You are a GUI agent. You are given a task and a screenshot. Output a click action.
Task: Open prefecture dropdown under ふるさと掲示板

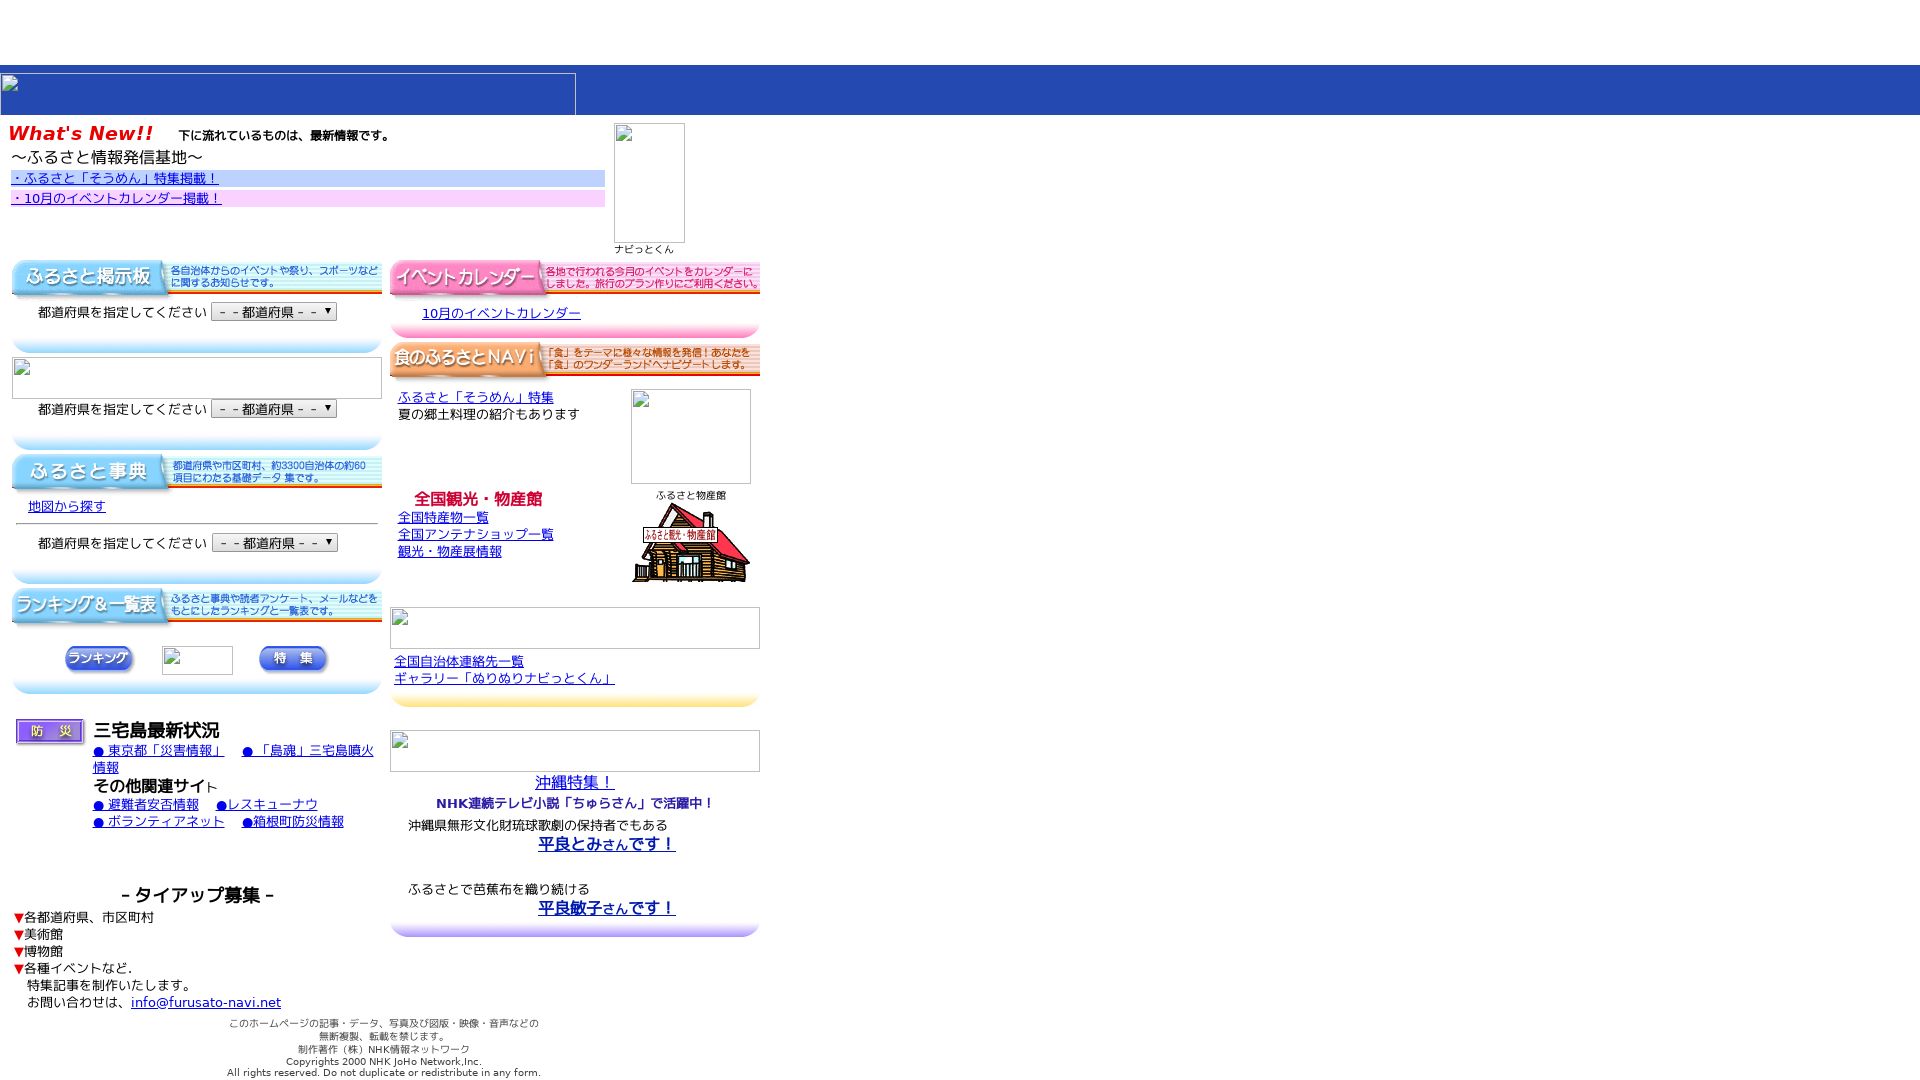274,312
